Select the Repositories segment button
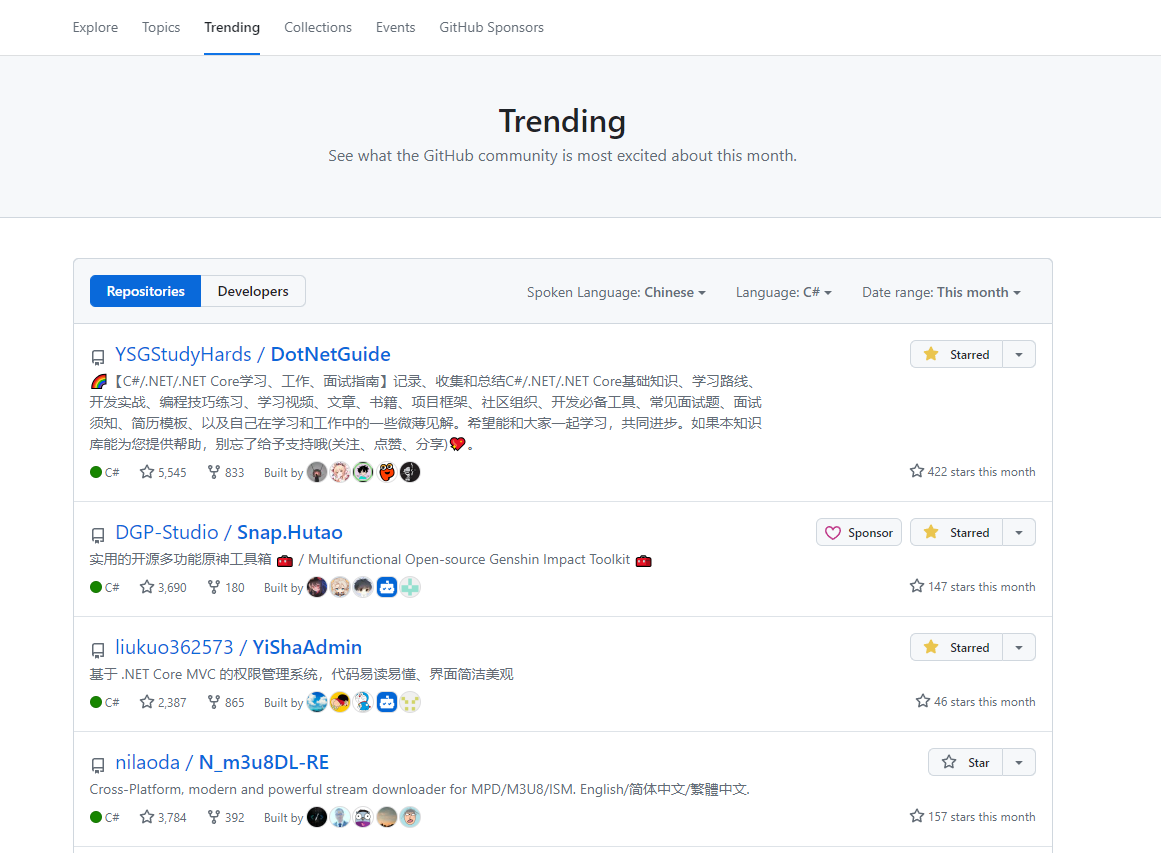Image resolution: width=1161 pixels, height=853 pixels. click(145, 291)
